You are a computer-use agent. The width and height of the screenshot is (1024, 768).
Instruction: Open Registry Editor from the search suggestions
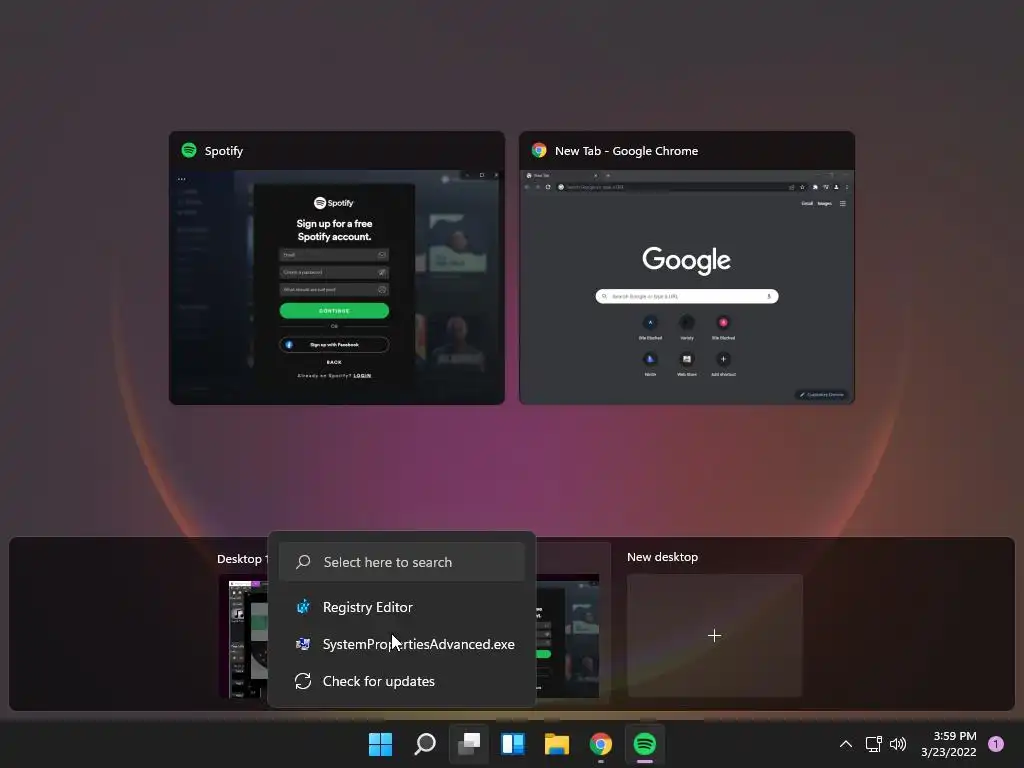402,607
